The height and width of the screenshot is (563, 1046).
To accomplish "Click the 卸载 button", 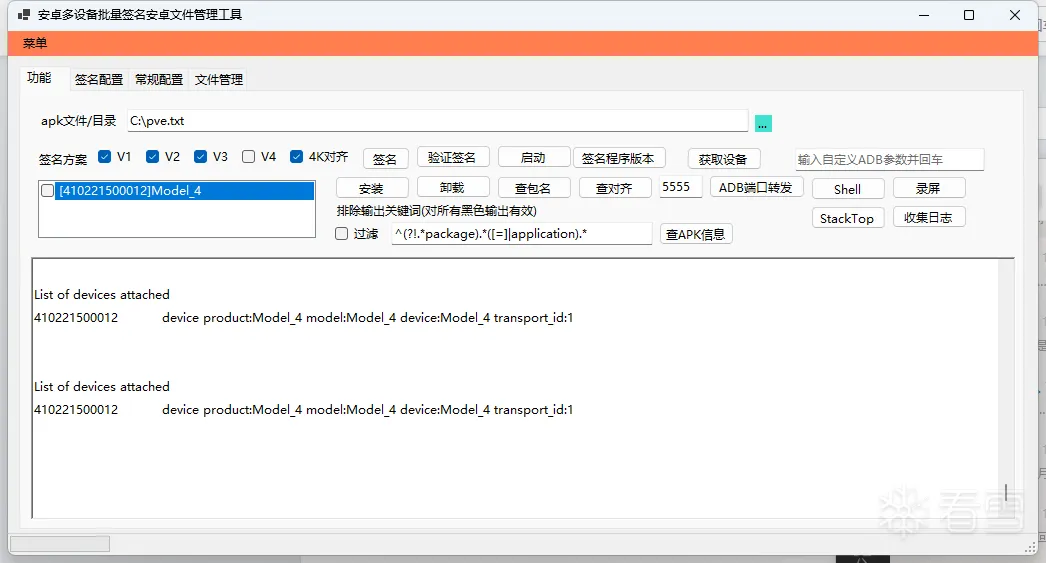I will pos(453,187).
